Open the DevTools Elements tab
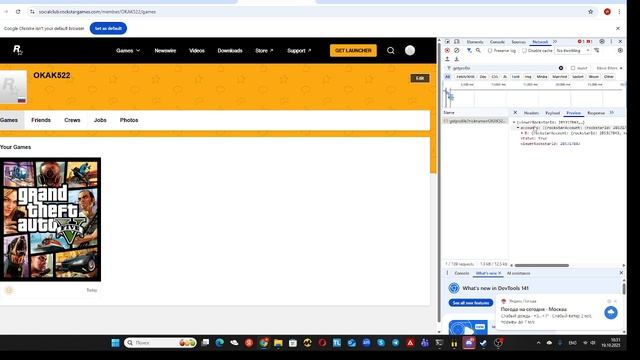This screenshot has height=360, width=640. [475, 42]
